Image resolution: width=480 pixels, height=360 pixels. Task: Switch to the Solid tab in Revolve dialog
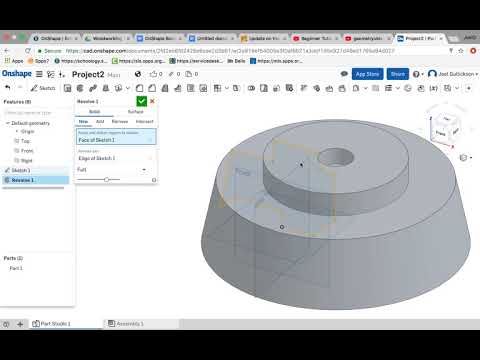[x=95, y=112]
